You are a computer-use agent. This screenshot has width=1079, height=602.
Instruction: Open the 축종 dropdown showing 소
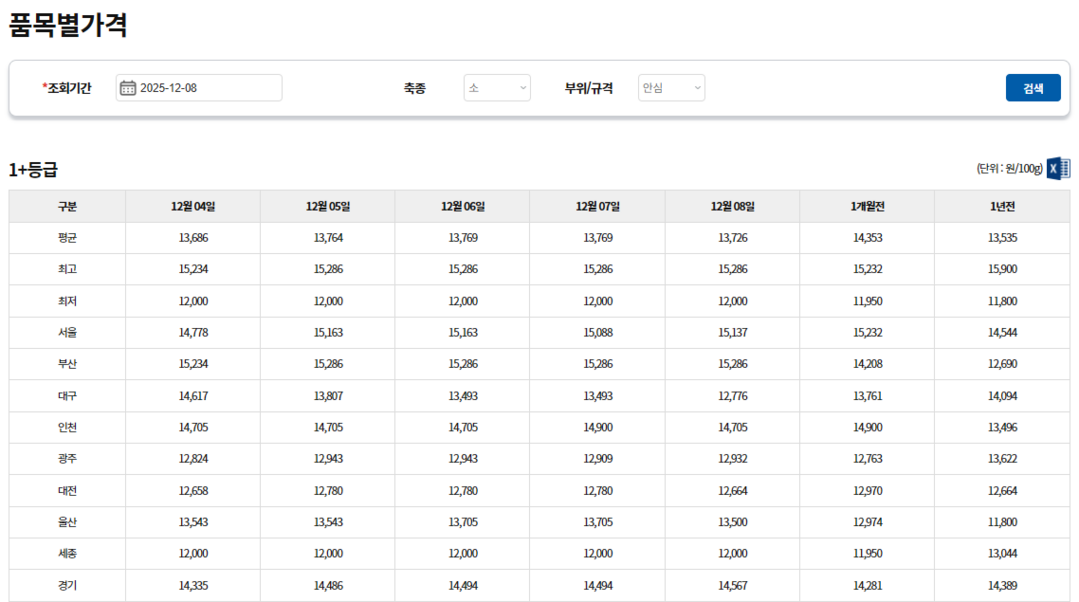[x=497, y=88]
